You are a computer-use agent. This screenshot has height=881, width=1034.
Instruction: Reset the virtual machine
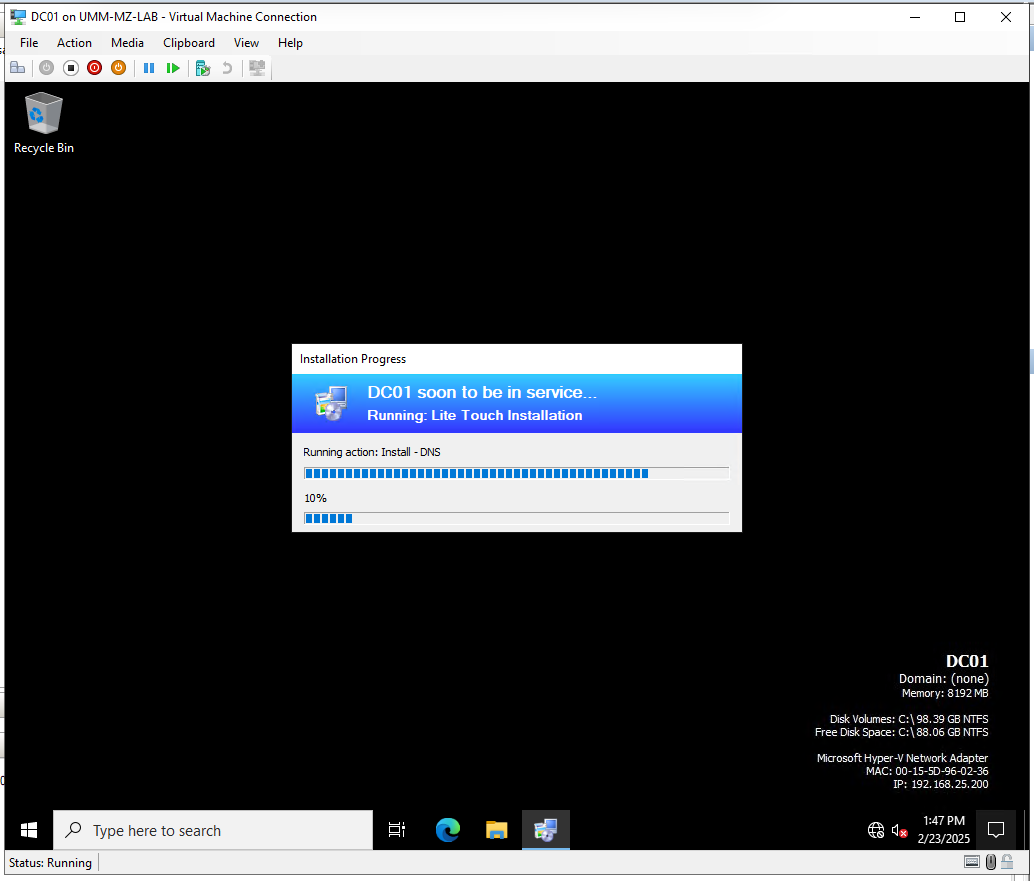[173, 67]
